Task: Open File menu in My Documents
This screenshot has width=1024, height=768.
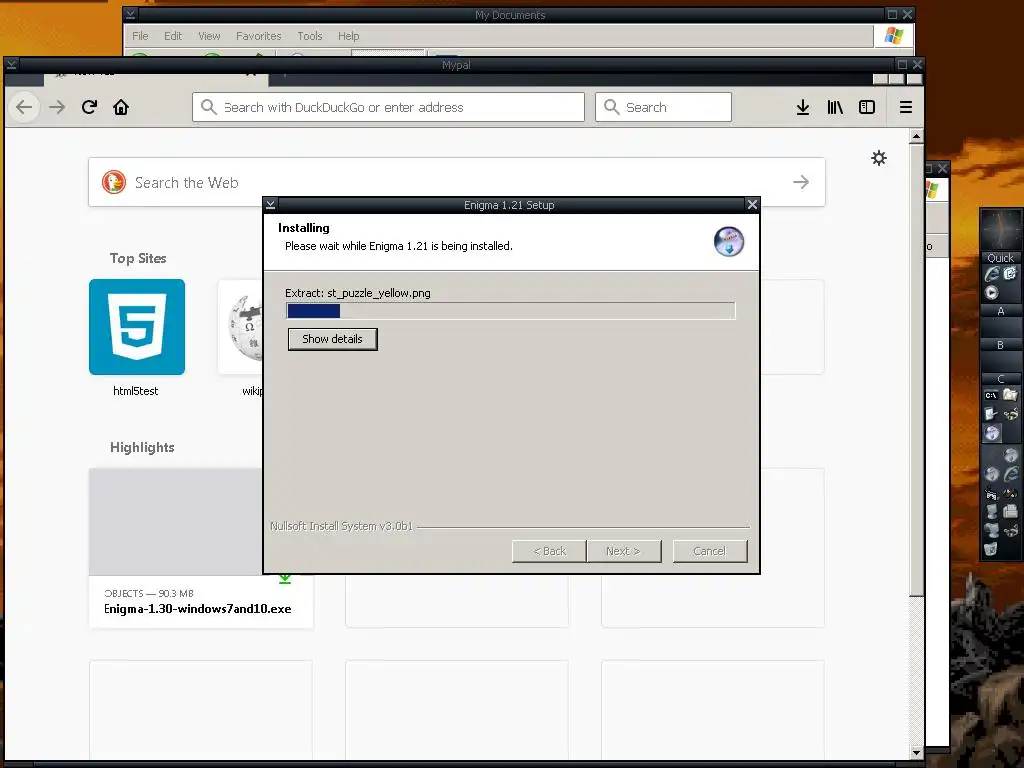Action: click(x=140, y=36)
